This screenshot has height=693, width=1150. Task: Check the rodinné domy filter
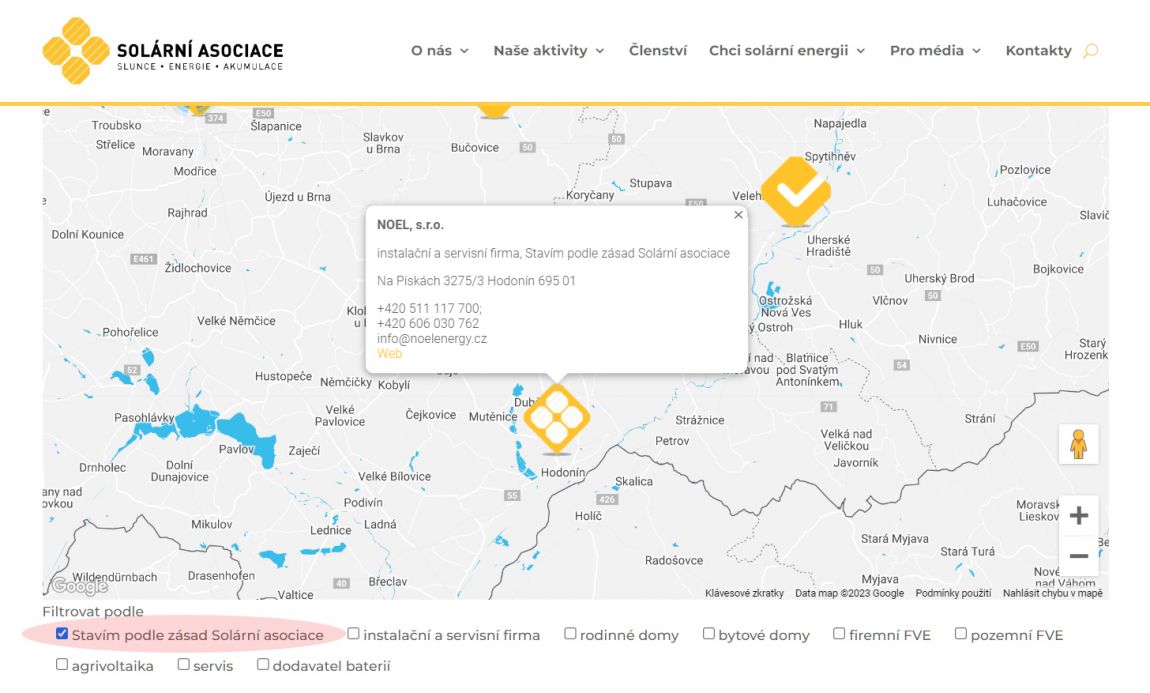point(570,634)
